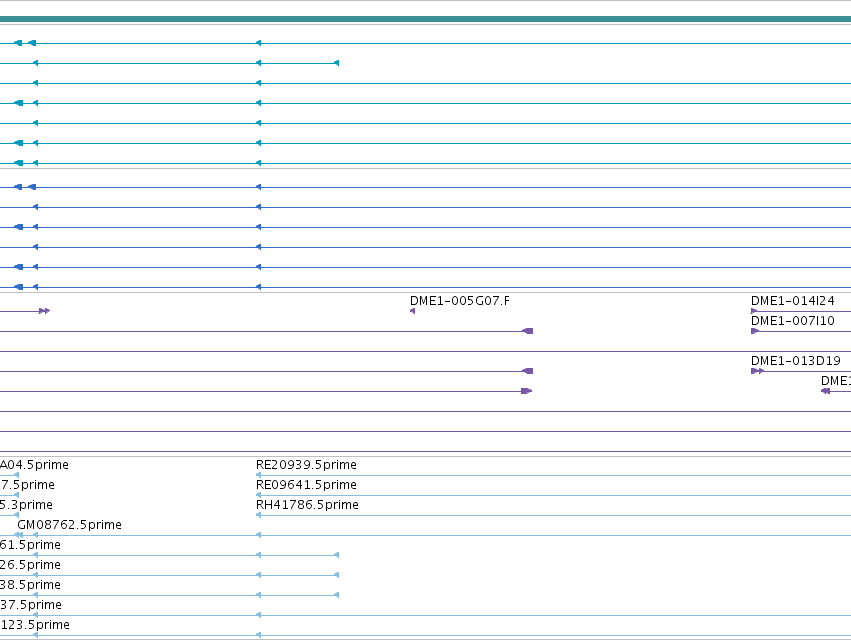Select the small purple arrow beside DME1-005G07.F

[412, 311]
